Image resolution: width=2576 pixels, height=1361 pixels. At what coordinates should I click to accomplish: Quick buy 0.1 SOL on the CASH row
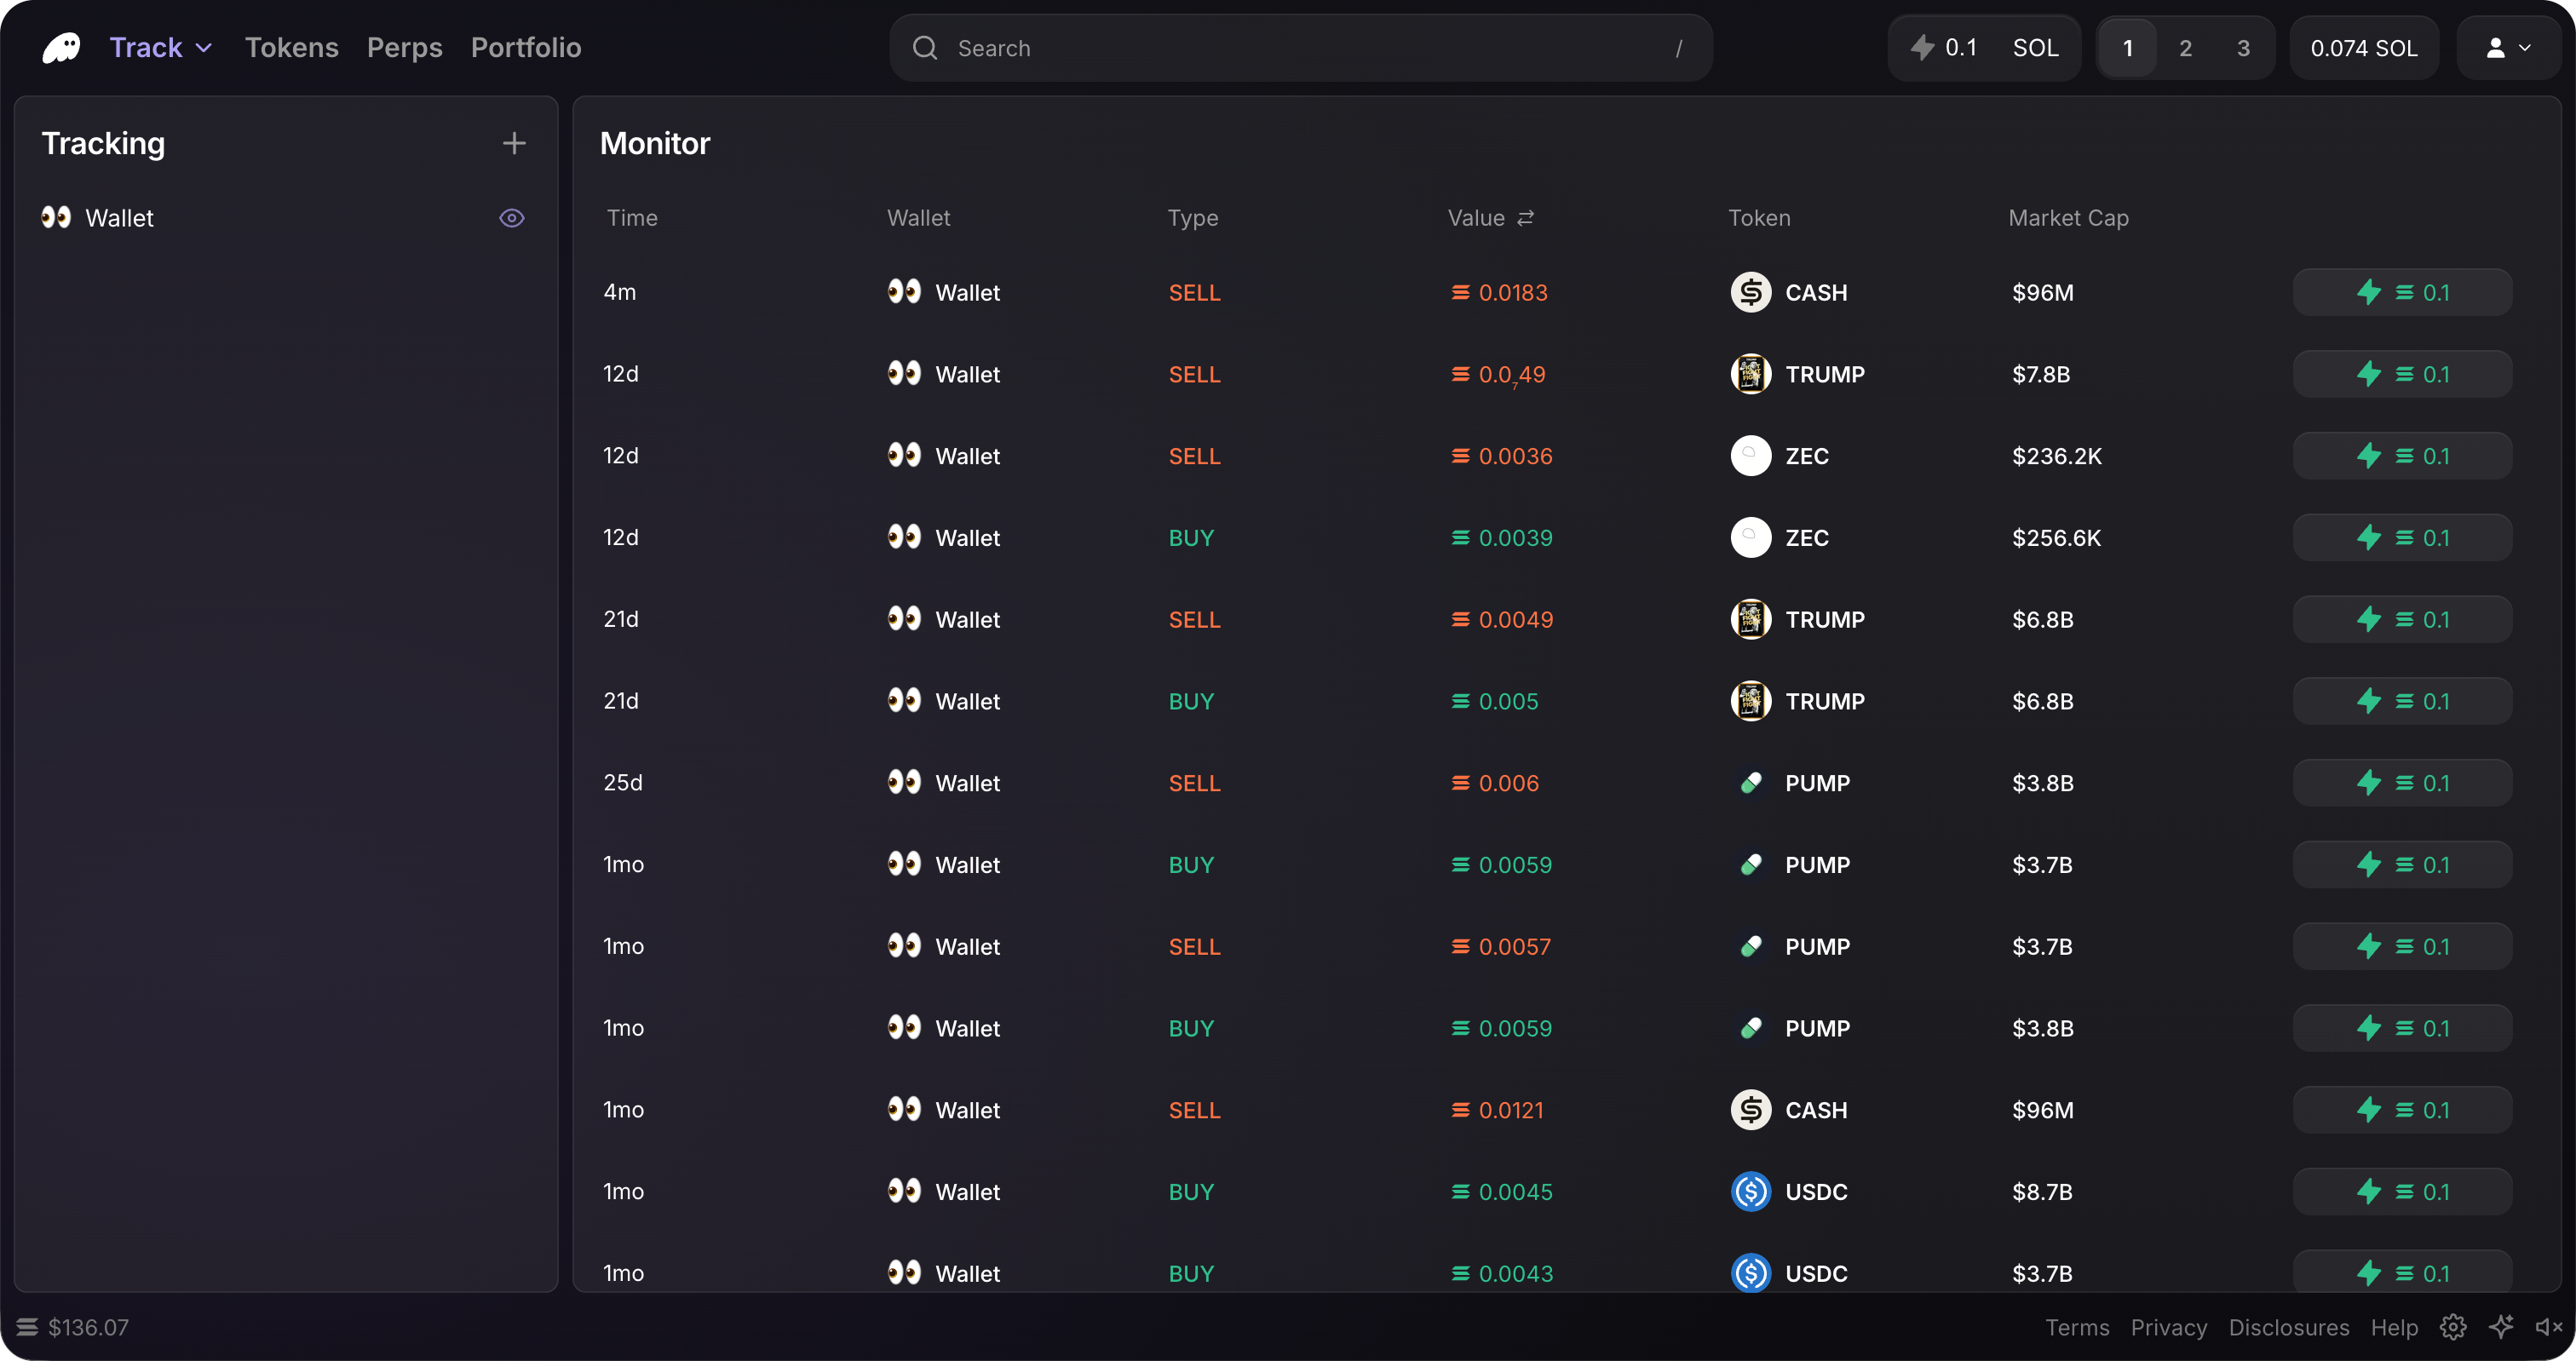[2402, 292]
